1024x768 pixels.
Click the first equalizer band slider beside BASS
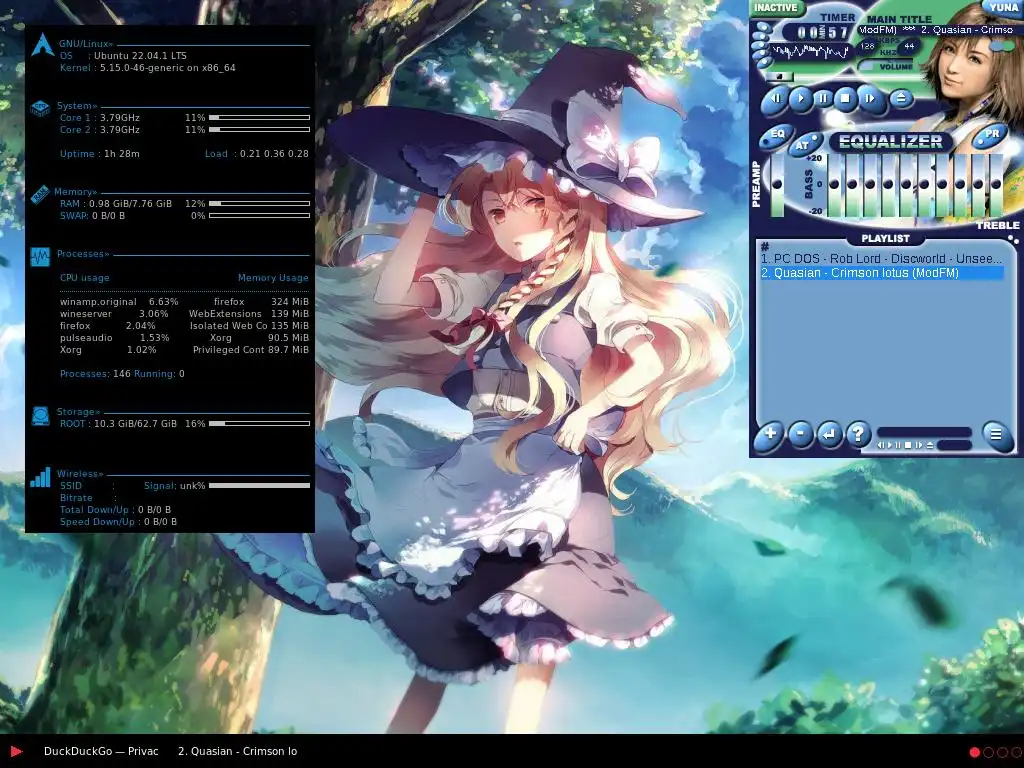[834, 185]
